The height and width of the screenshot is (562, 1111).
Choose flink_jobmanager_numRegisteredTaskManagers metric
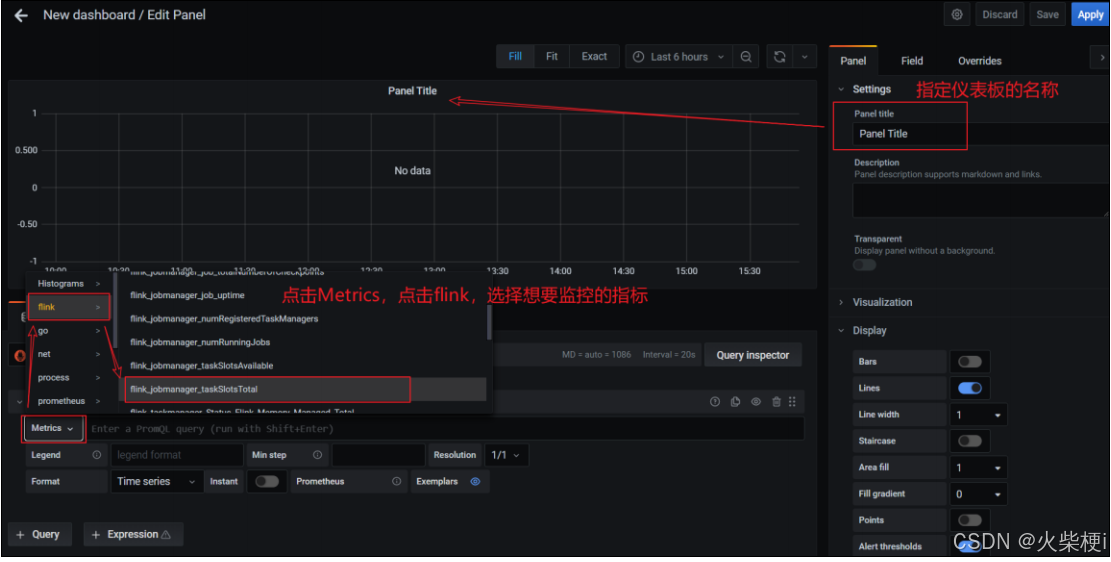click(305, 319)
